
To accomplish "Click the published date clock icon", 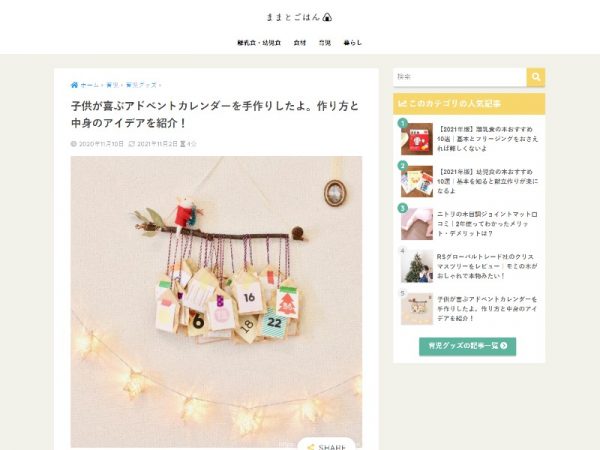I will tap(74, 144).
